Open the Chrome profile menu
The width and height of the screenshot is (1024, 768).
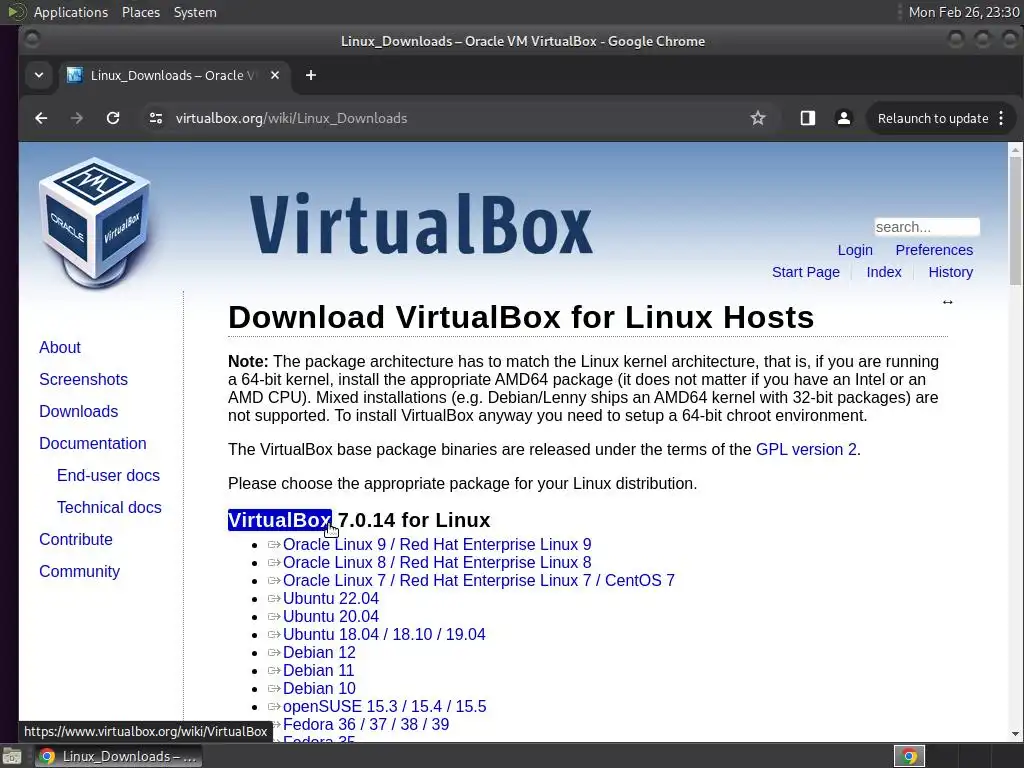pyautogui.click(x=844, y=118)
